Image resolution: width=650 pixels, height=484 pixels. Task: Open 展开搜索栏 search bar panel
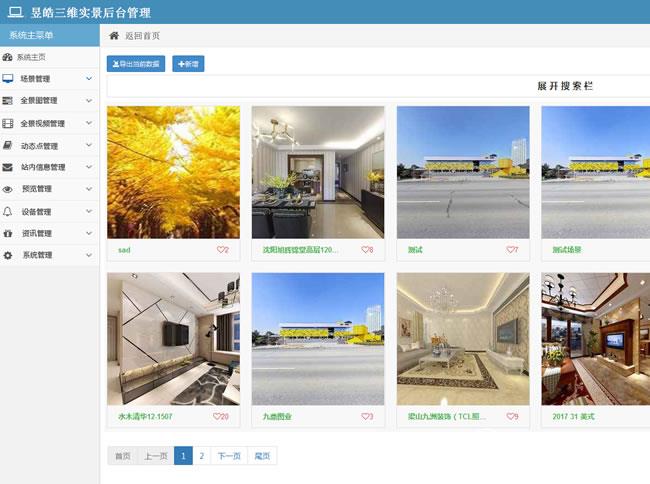pyautogui.click(x=565, y=86)
